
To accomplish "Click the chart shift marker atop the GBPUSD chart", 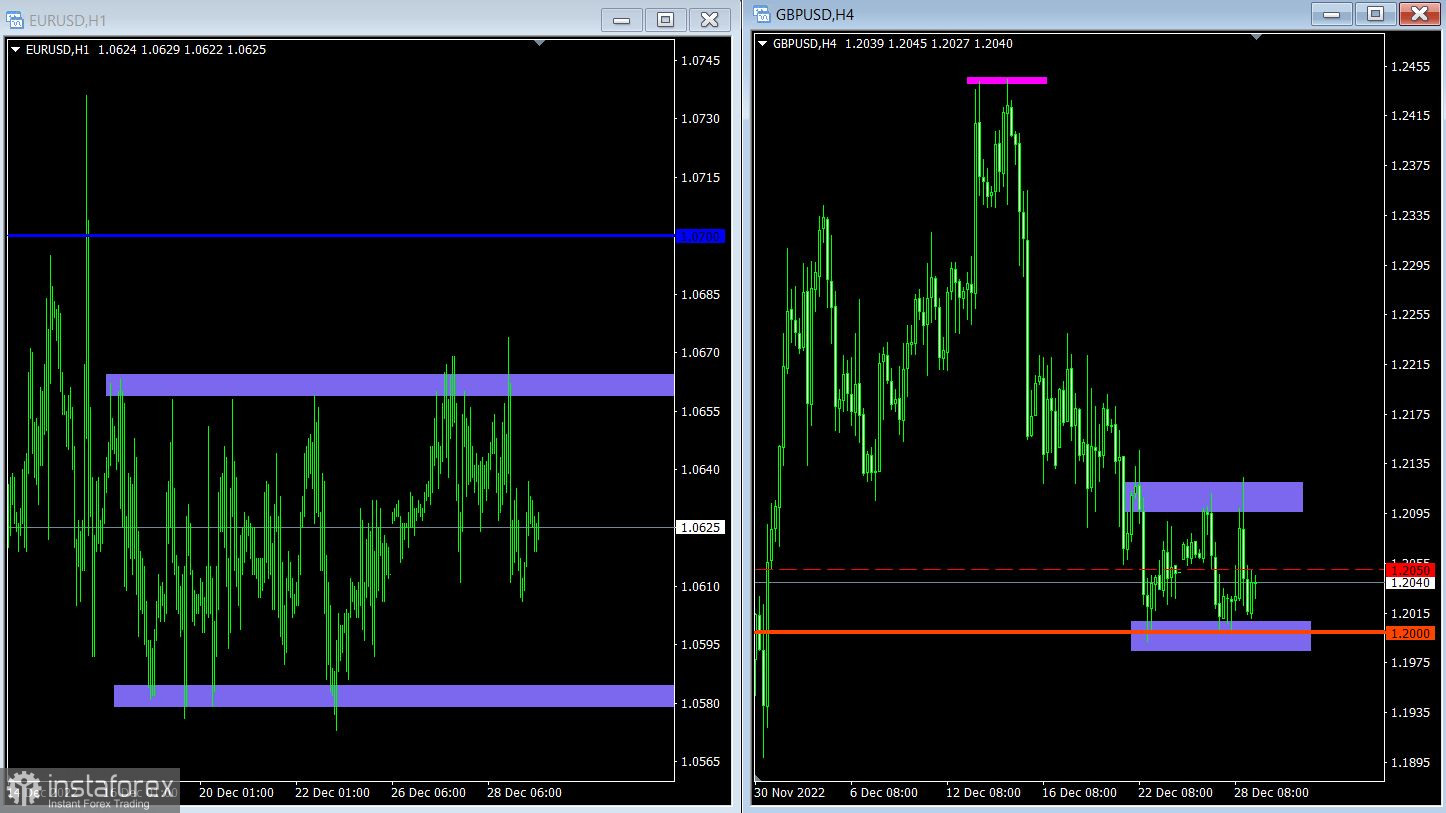I will tap(1257, 37).
